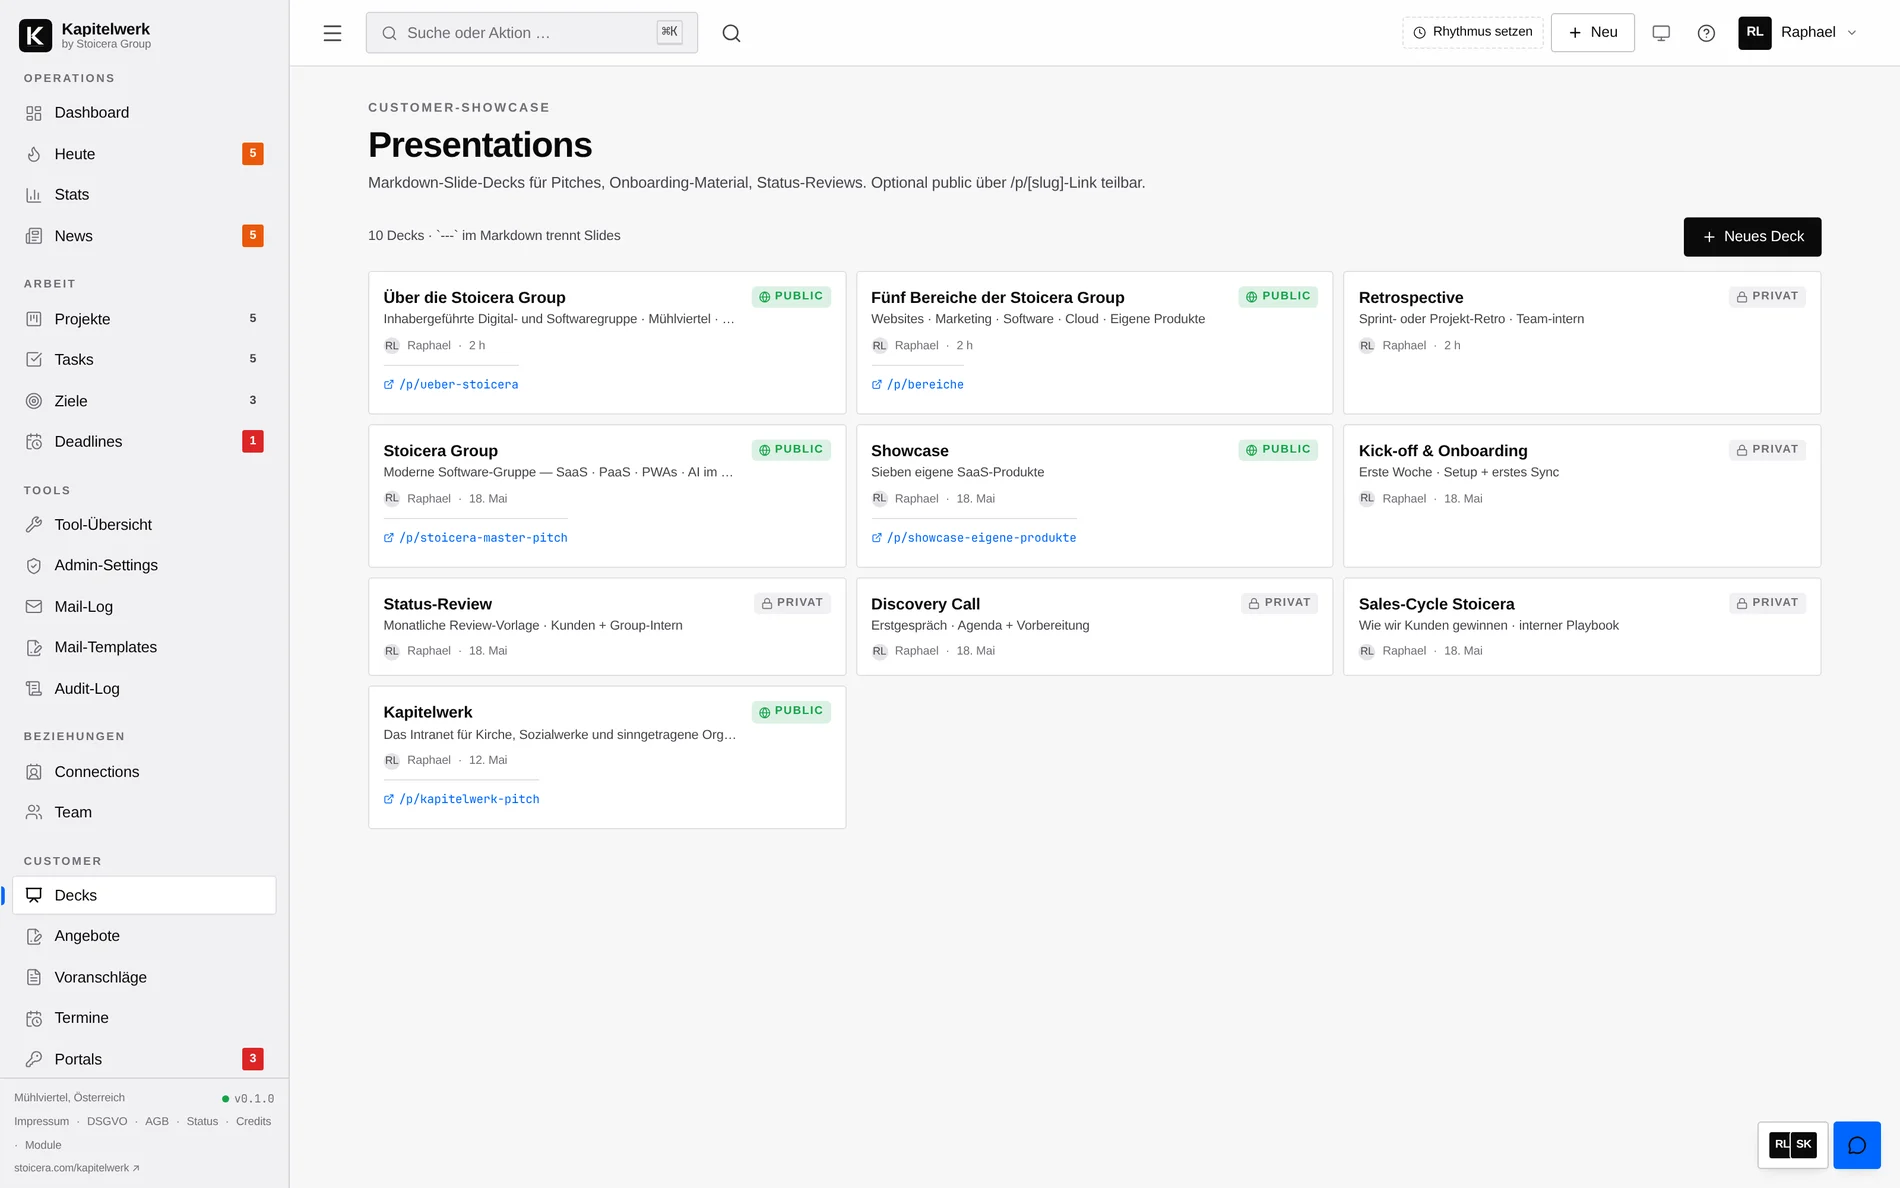The width and height of the screenshot is (1900, 1188).
Task: Click external link icon for /p/bereiche
Action: click(x=877, y=384)
